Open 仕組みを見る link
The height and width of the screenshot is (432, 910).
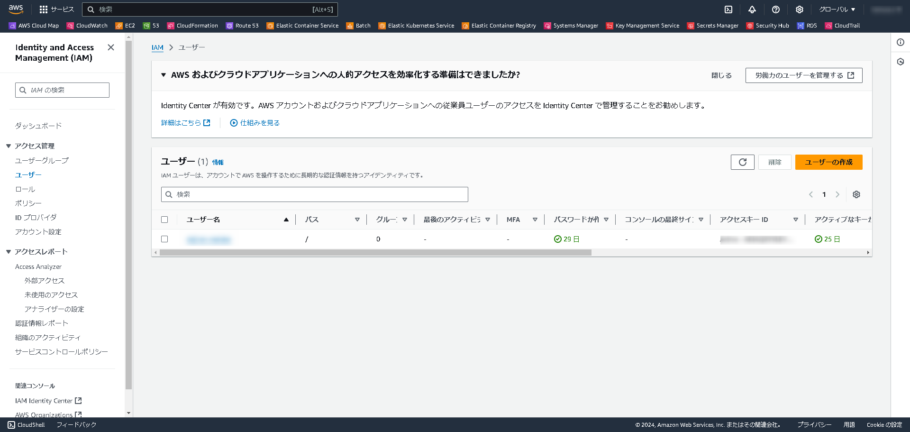(x=255, y=123)
